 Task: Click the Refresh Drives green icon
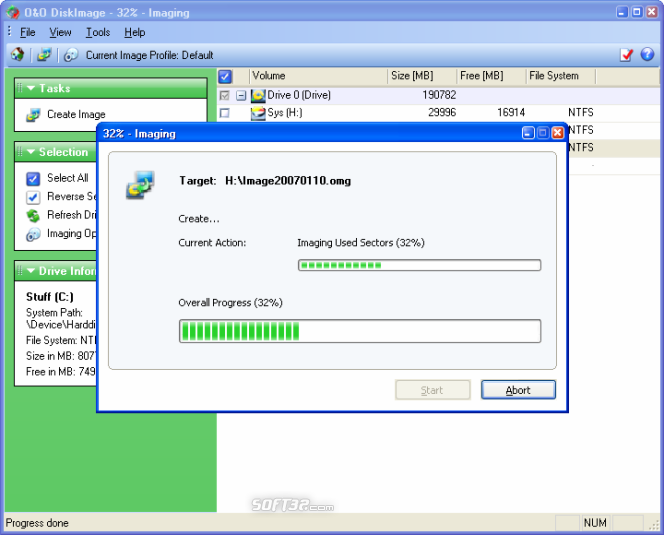(x=33, y=215)
